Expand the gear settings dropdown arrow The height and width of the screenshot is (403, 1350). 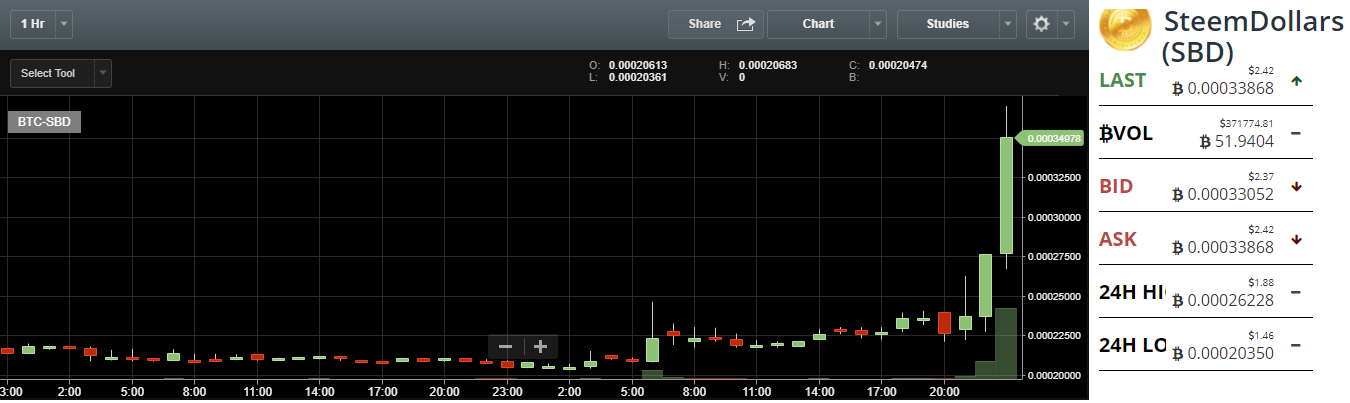(x=1064, y=24)
